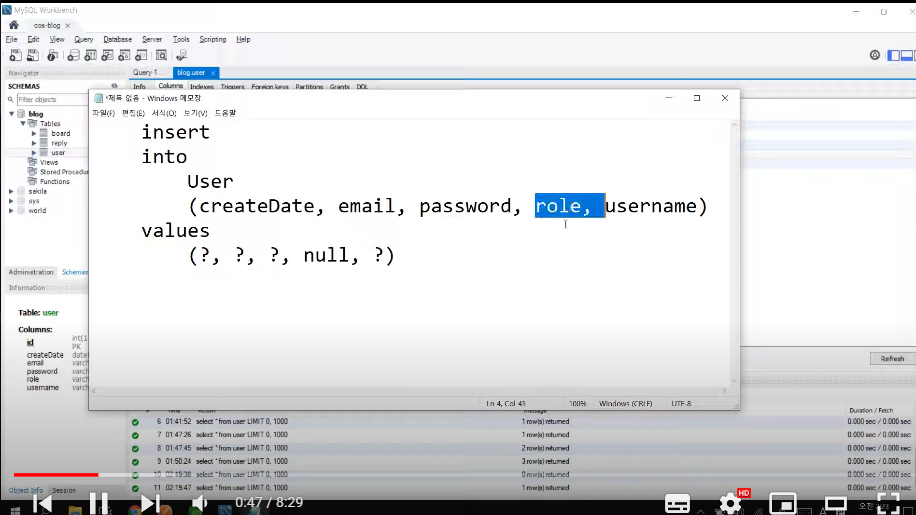The height and width of the screenshot is (515, 916).
Task: Pause the video playback
Action: pyautogui.click(x=99, y=503)
